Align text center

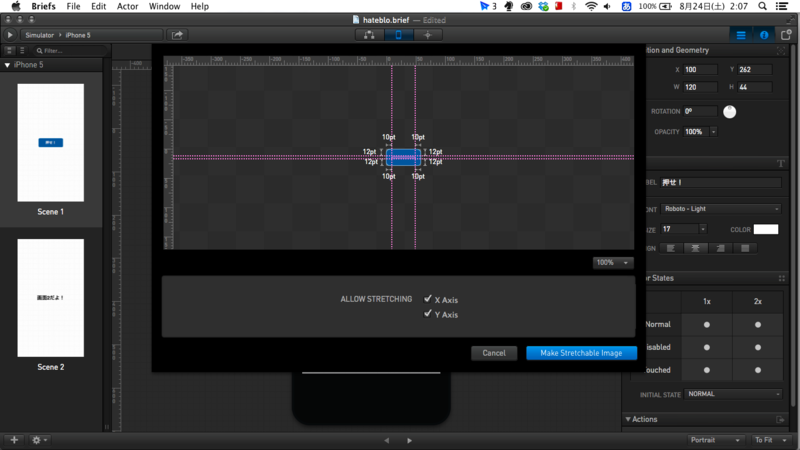click(x=695, y=248)
